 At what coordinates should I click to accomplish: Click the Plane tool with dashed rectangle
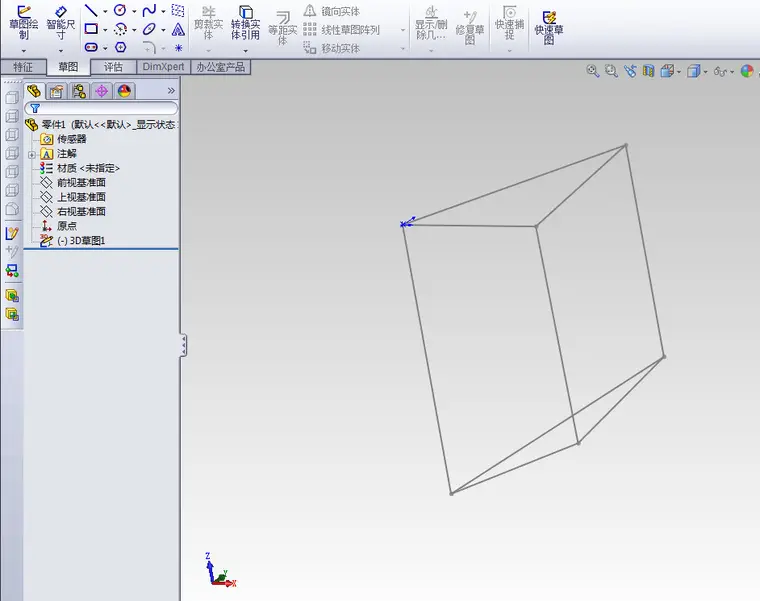178,10
